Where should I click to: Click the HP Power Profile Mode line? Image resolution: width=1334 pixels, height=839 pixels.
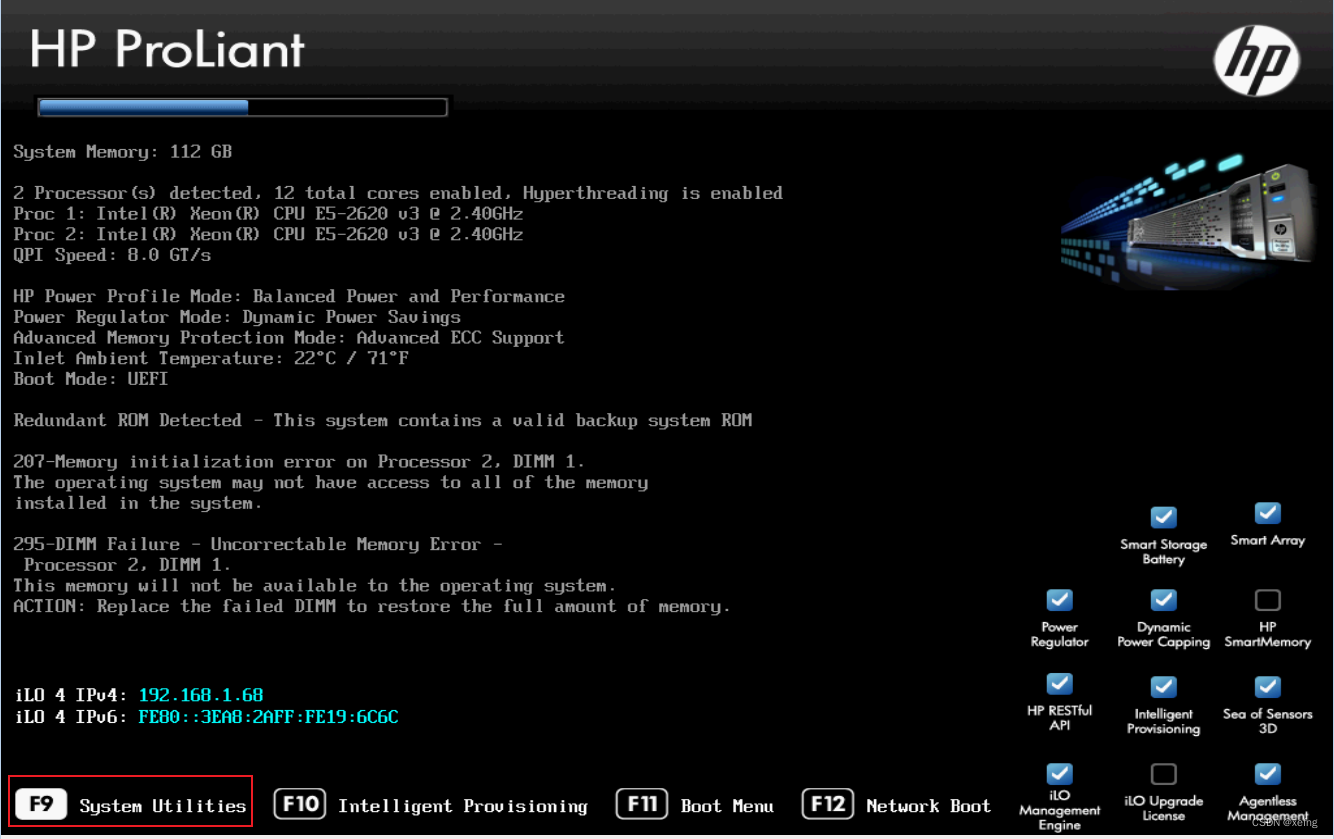pos(289,296)
